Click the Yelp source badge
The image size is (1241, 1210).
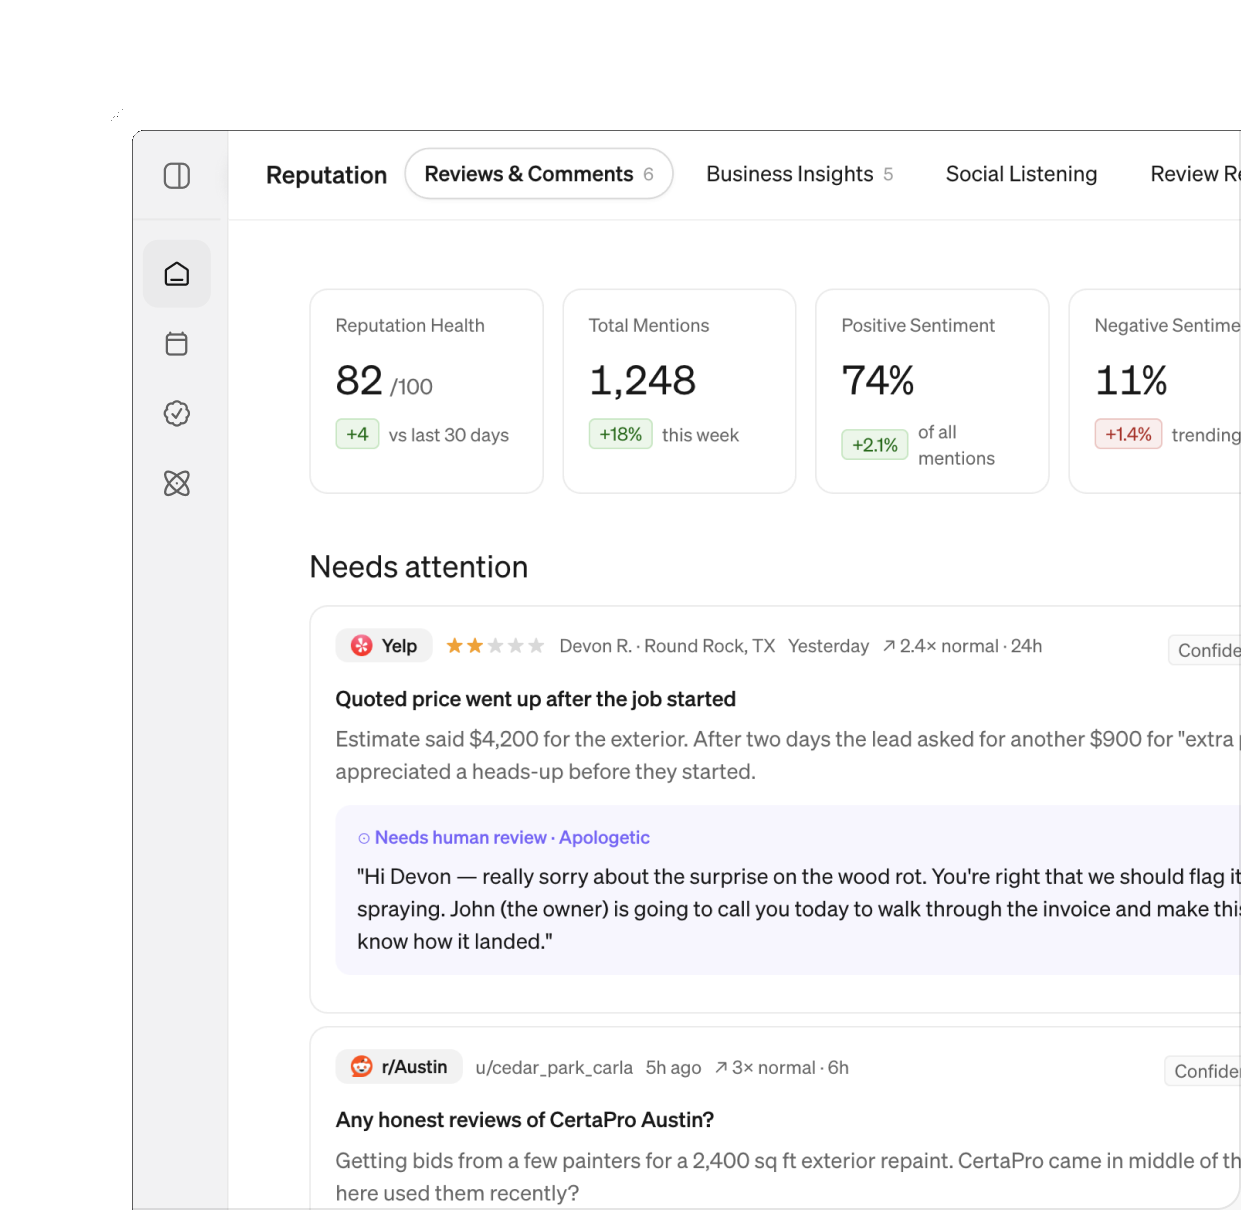click(x=384, y=646)
